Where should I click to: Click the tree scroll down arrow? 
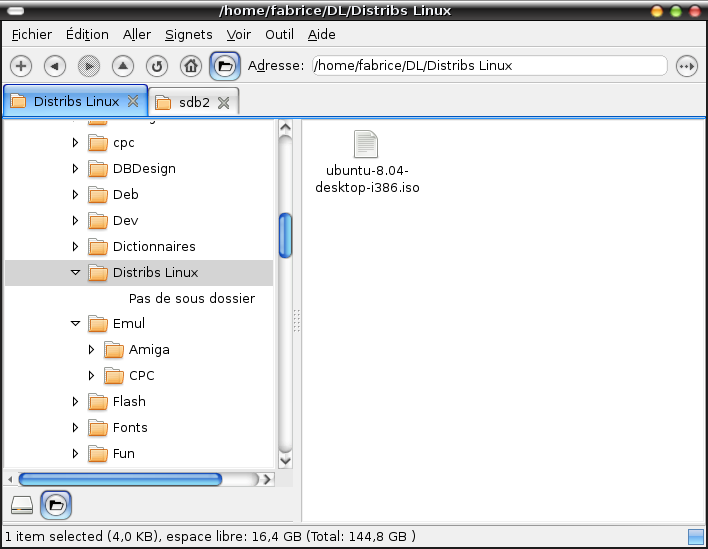point(285,461)
